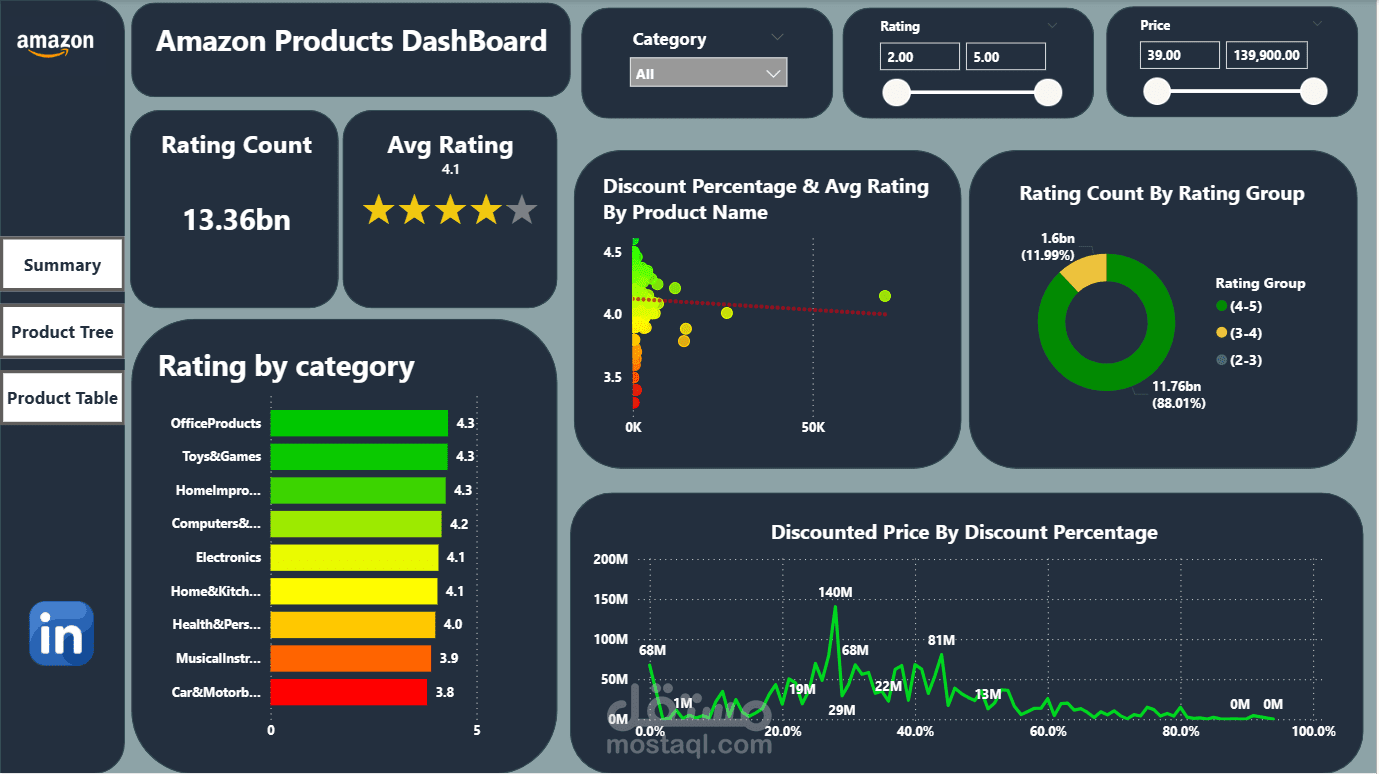Screen dimensions: 1379x774
Task: Click the fifth grey rating star
Action: pyautogui.click(x=521, y=210)
